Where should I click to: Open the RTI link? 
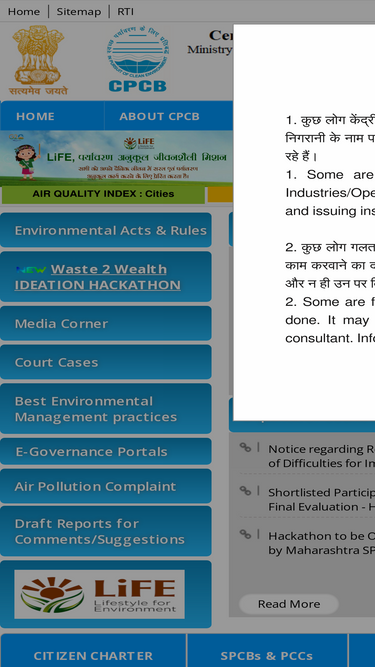[x=125, y=11]
